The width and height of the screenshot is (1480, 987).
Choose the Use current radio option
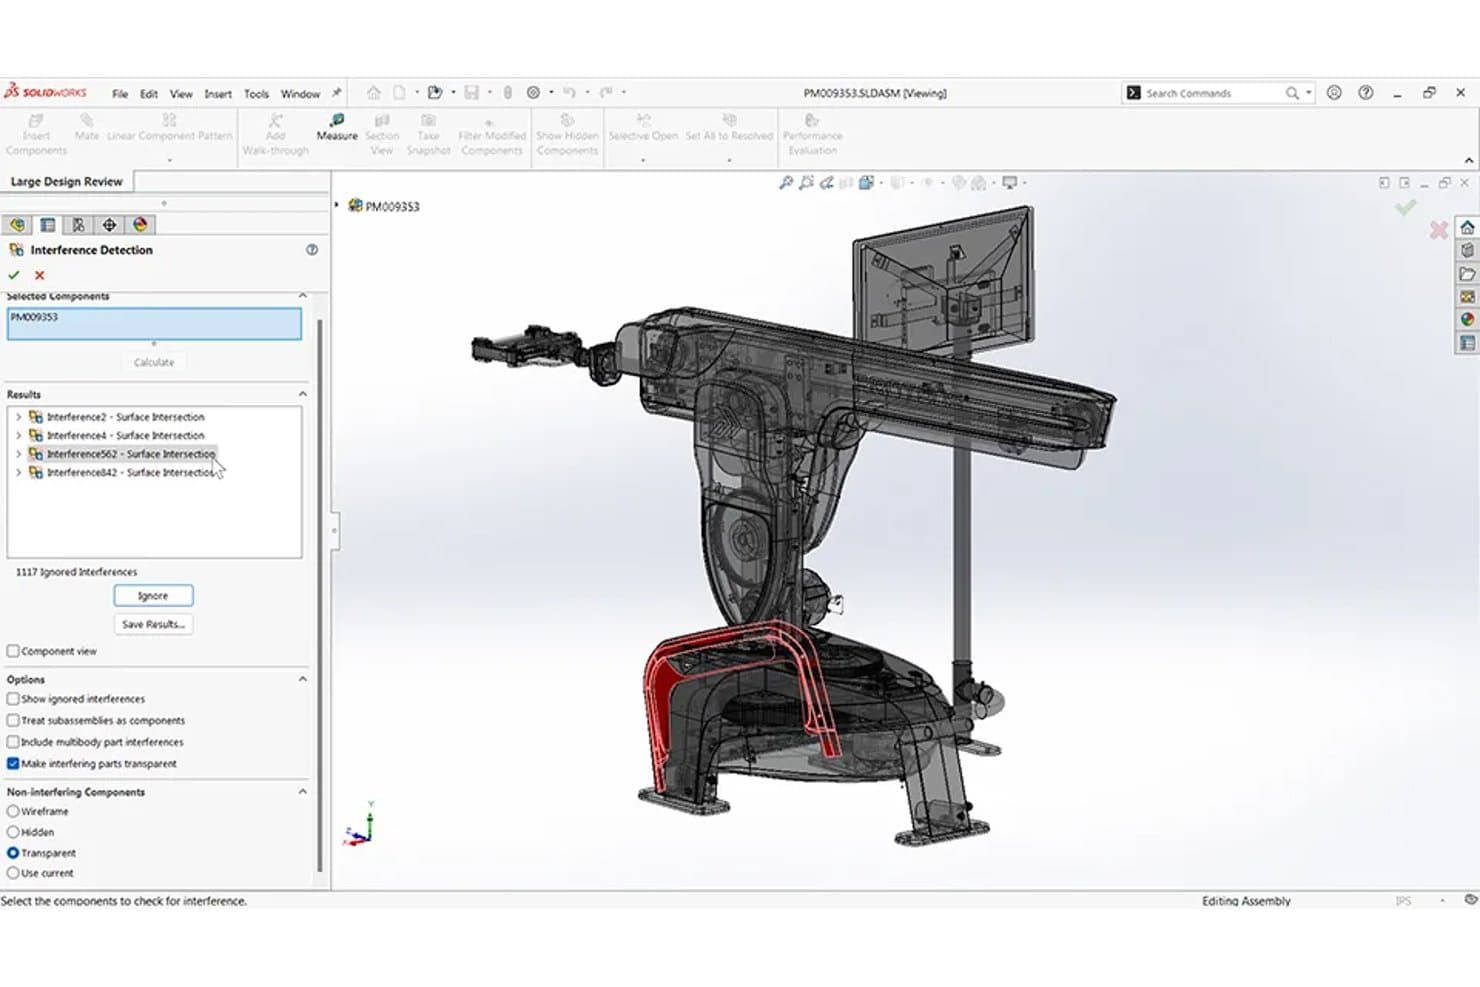[13, 873]
